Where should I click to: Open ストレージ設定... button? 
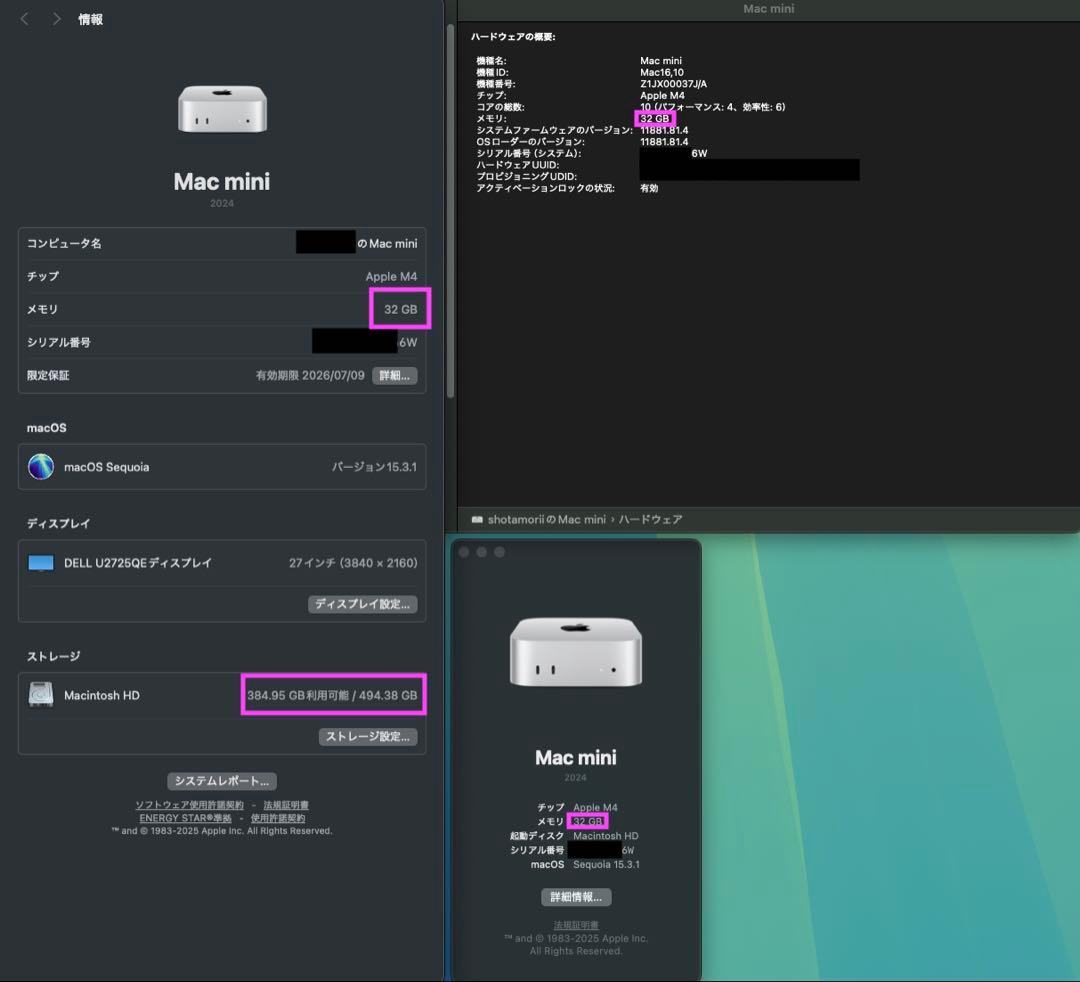(368, 737)
